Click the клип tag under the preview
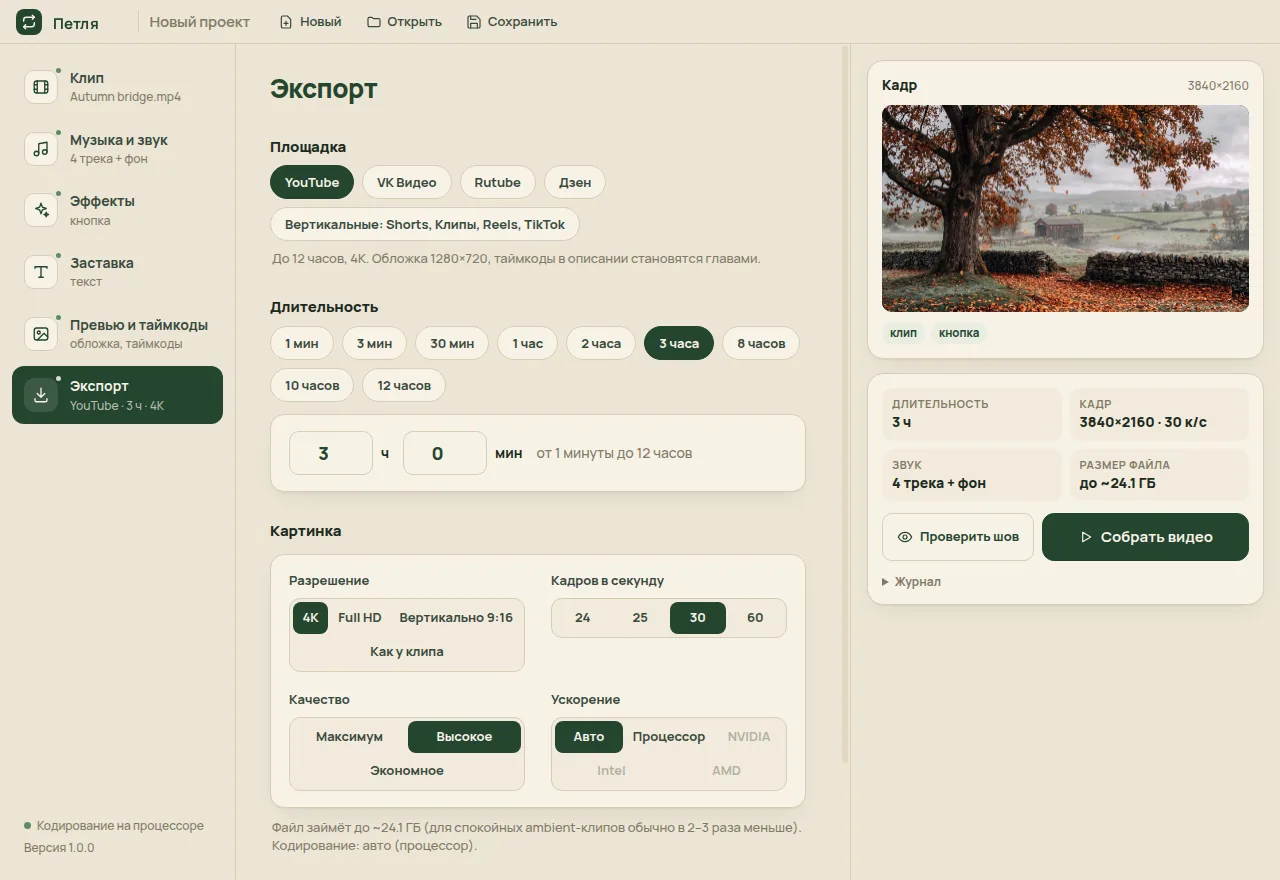The image size is (1280, 880). pyautogui.click(x=903, y=333)
